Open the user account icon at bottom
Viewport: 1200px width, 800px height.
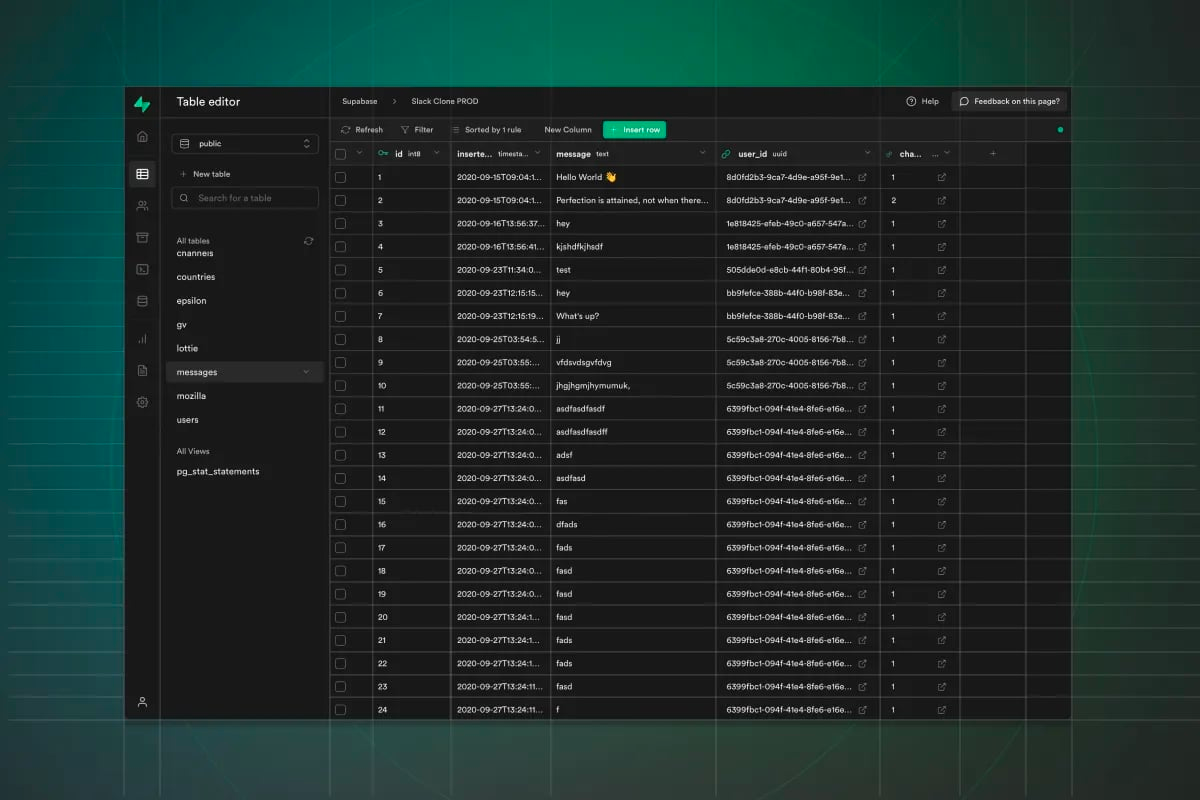point(142,702)
